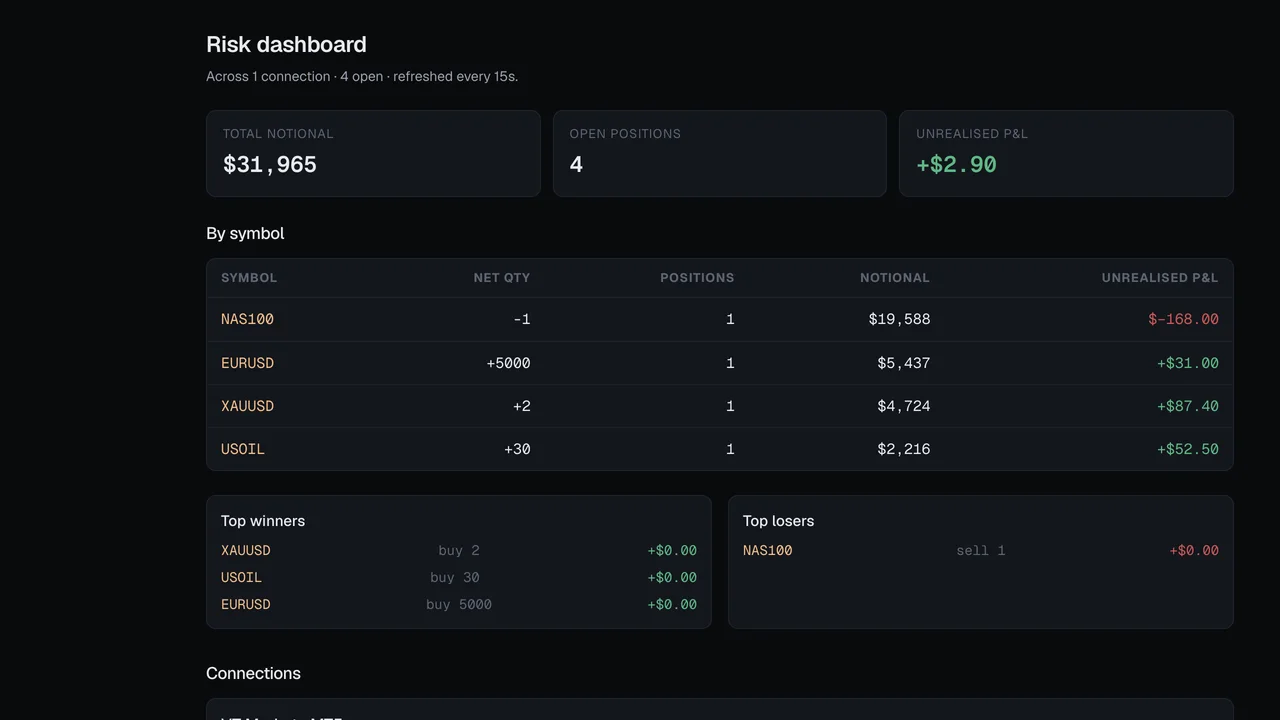This screenshot has width=1280, height=720.
Task: Click XAUUSD in Top winners
Action: pos(246,550)
